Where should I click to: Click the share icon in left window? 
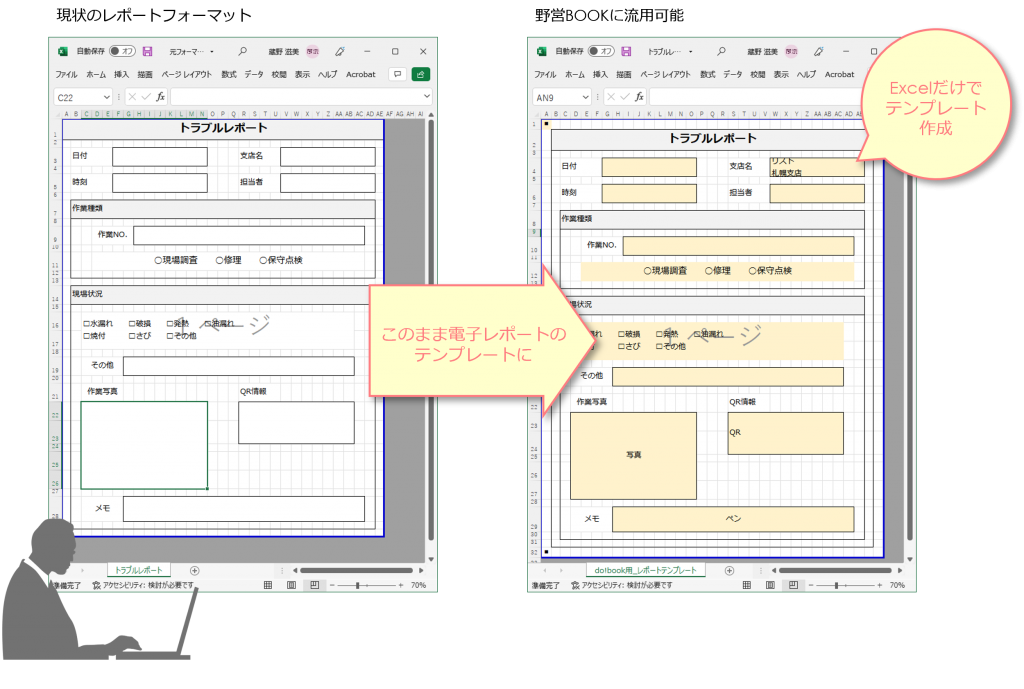tap(421, 74)
